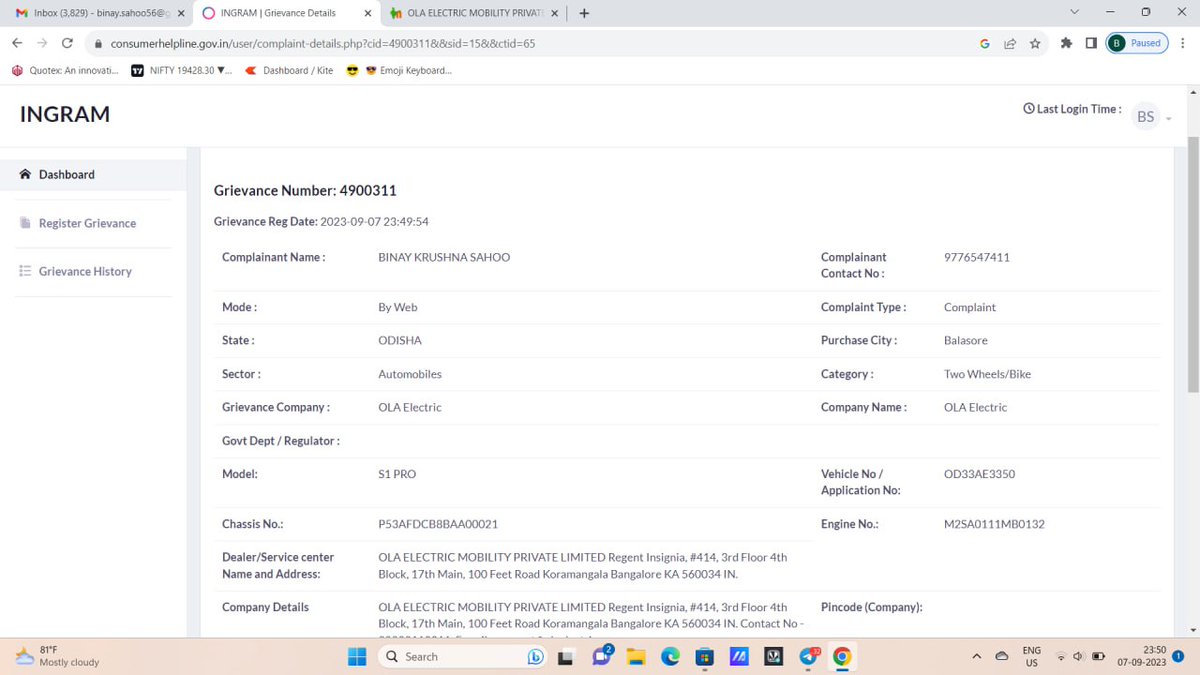Open Telegram from the taskbar
Image resolution: width=1200 pixels, height=675 pixels.
(x=809, y=656)
